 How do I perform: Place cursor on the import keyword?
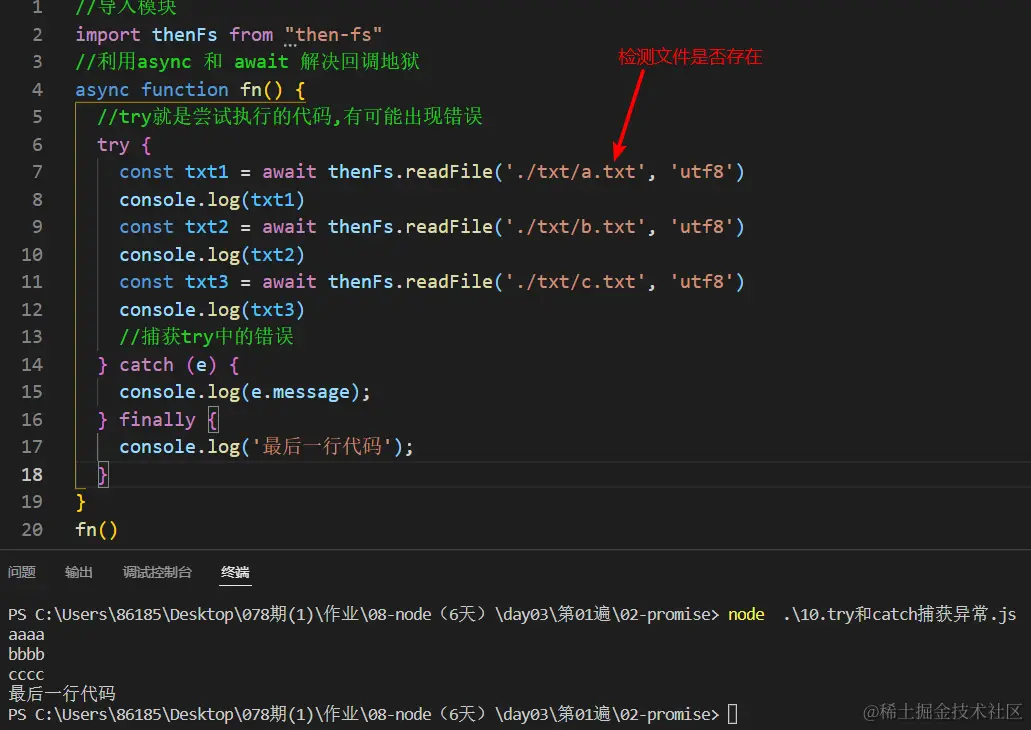tap(108, 34)
